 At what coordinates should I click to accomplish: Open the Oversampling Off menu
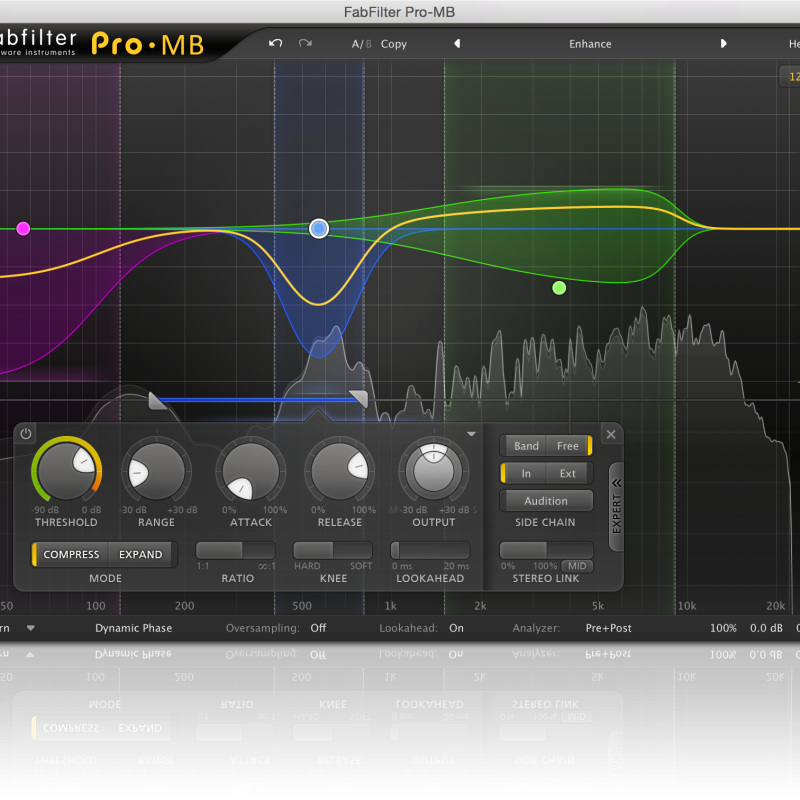point(318,628)
